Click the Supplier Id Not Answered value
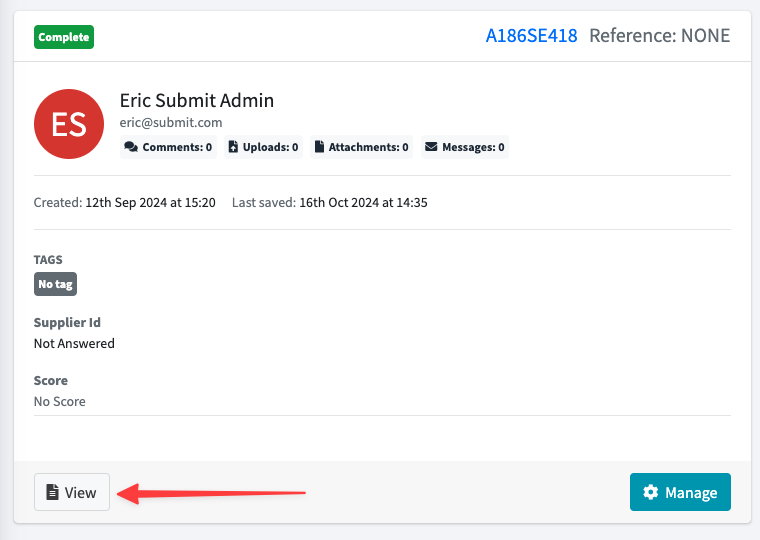The image size is (760, 540). click(x=74, y=344)
